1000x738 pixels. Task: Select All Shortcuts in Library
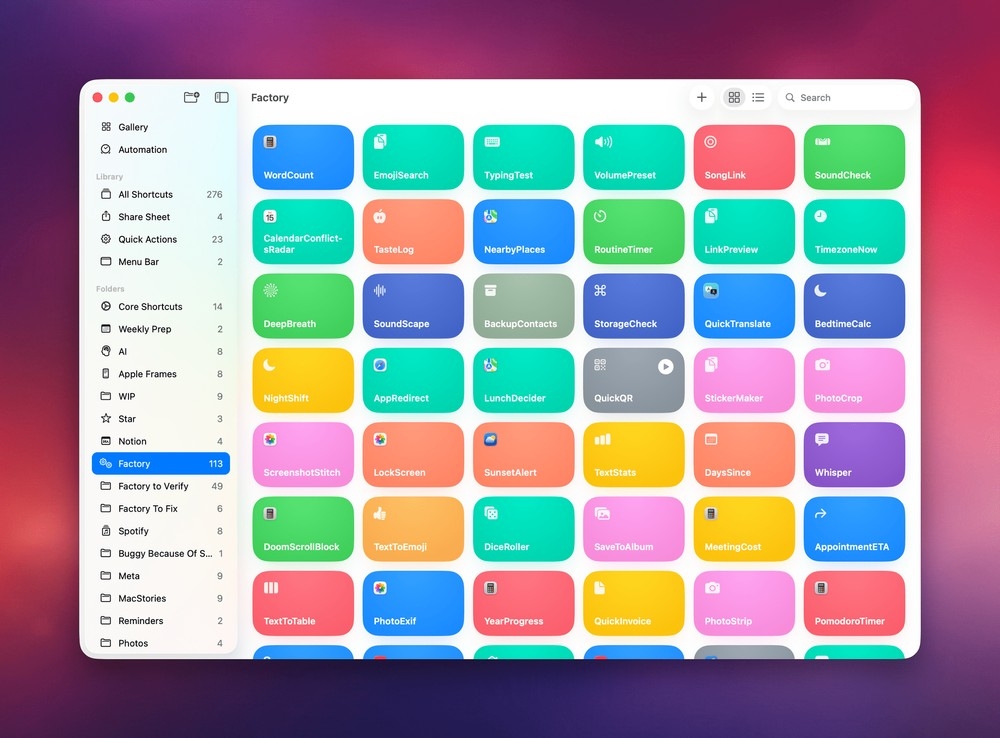click(x=161, y=195)
